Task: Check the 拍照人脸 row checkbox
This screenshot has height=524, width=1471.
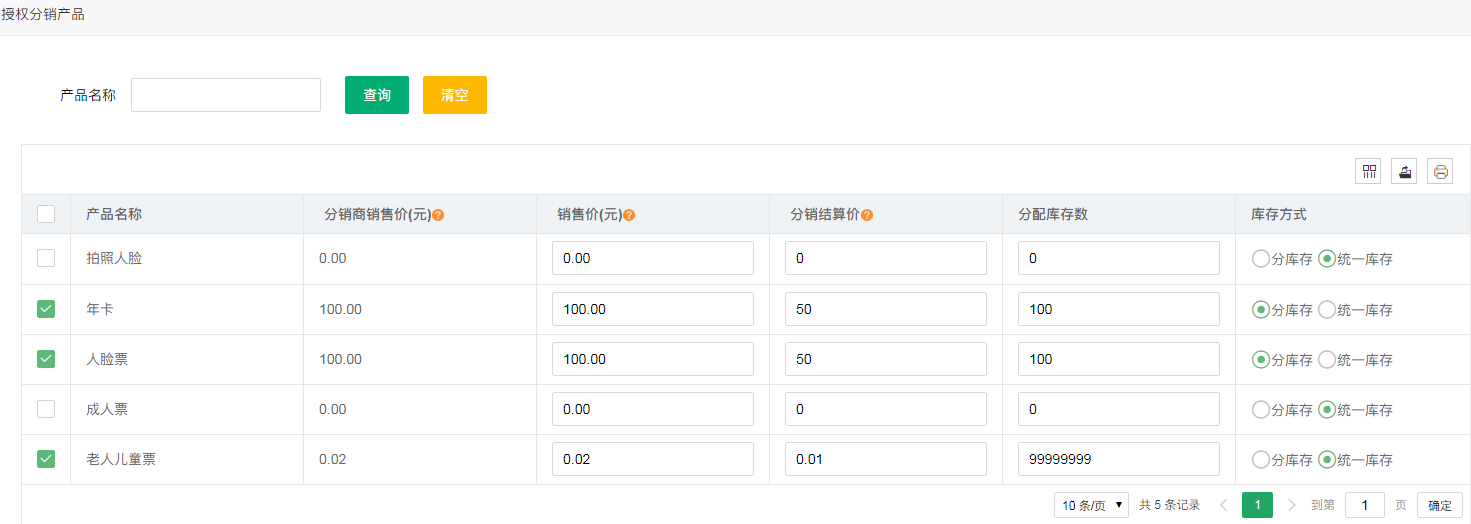Action: tap(46, 258)
